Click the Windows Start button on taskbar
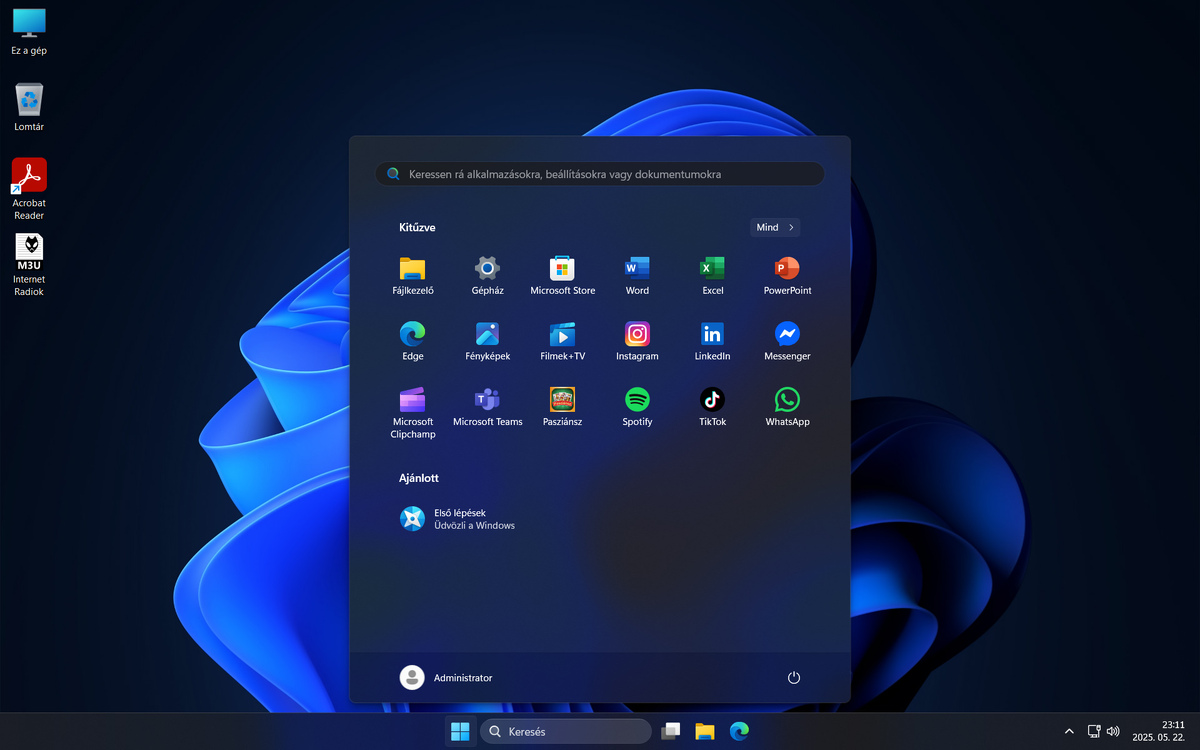1200x750 pixels. (x=460, y=731)
